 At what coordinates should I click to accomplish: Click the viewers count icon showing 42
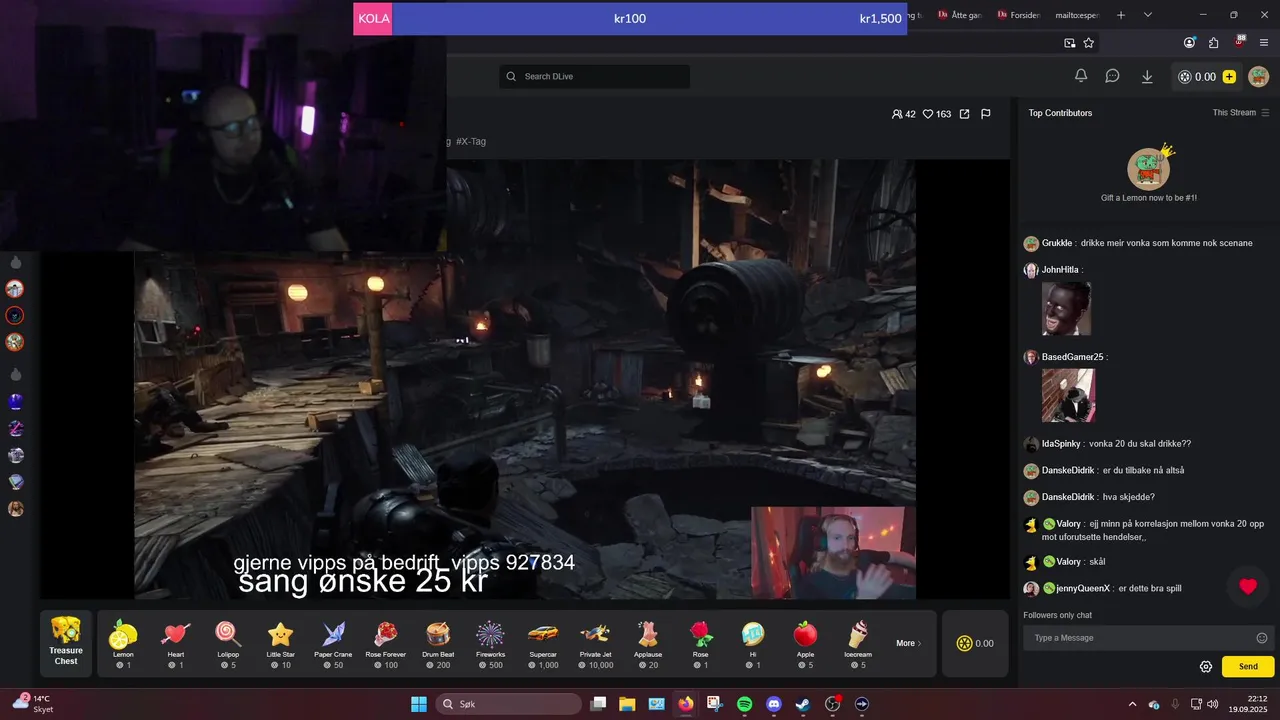[897, 114]
